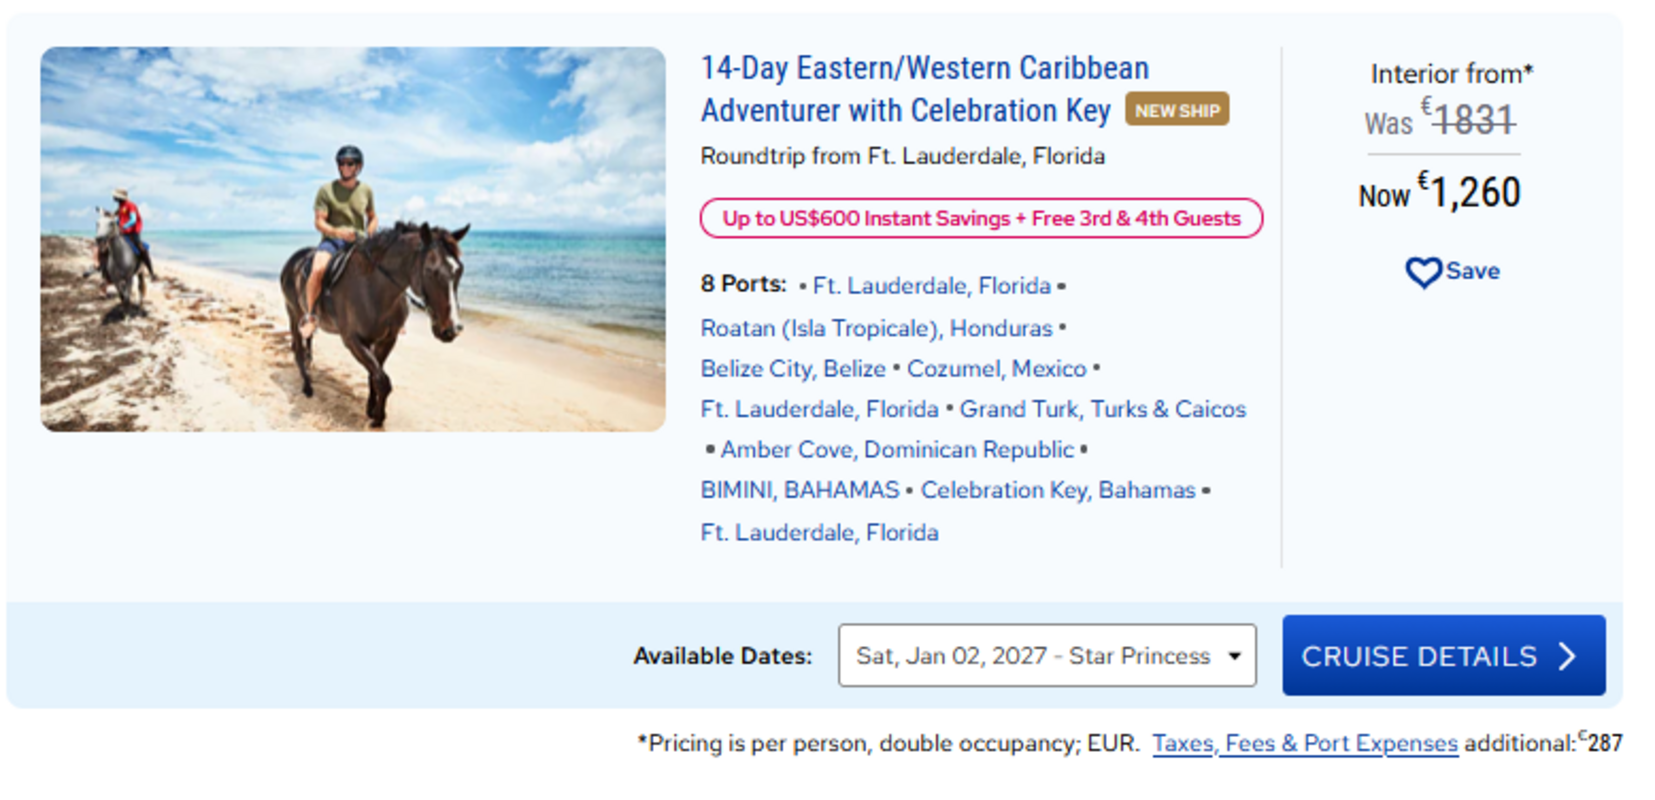Click the heart Save icon
The image size is (1655, 800).
pos(1423,272)
